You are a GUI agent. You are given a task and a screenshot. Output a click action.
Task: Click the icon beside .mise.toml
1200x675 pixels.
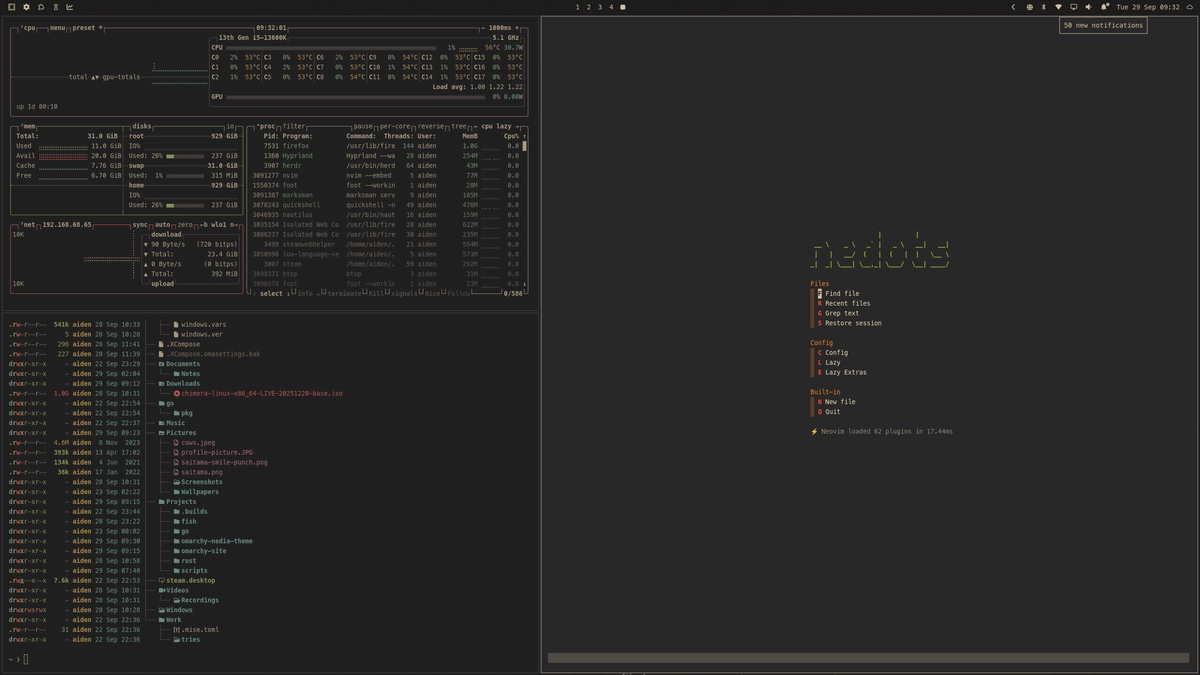coord(177,630)
